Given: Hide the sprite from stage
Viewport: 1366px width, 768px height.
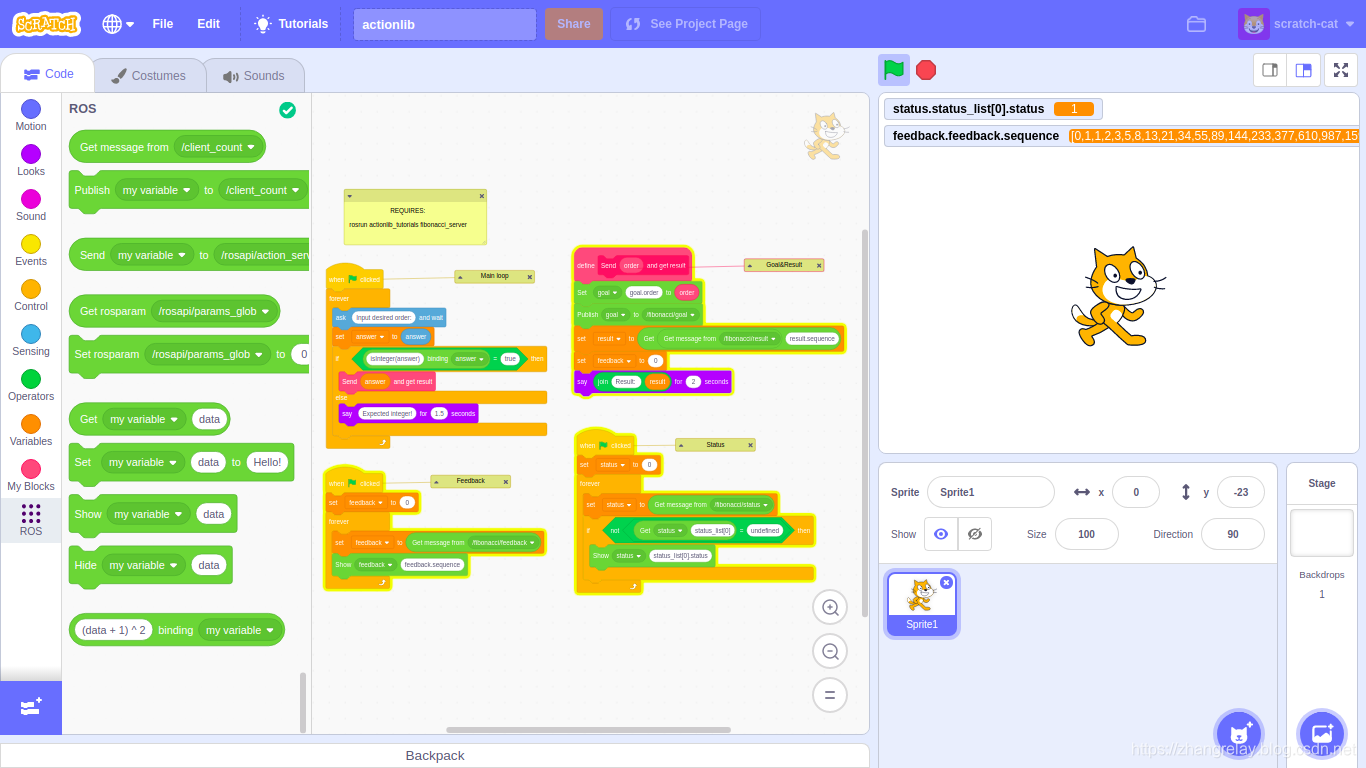Looking at the screenshot, I should [x=975, y=534].
